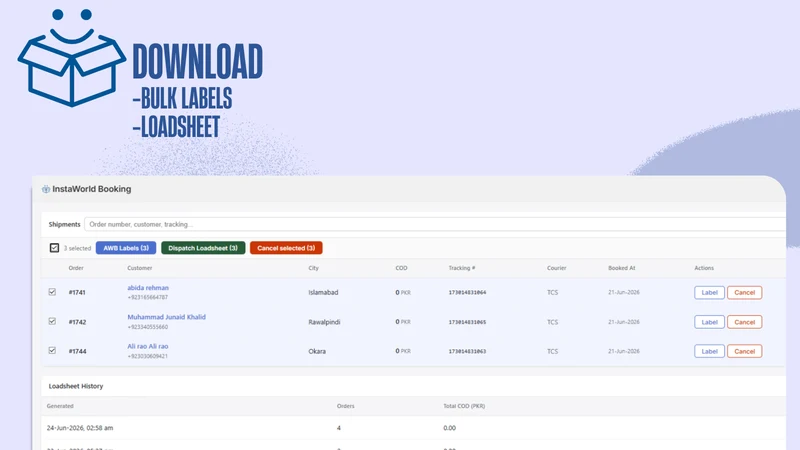The width and height of the screenshot is (800, 450).
Task: Open the Label for order #1742
Action: coord(709,322)
